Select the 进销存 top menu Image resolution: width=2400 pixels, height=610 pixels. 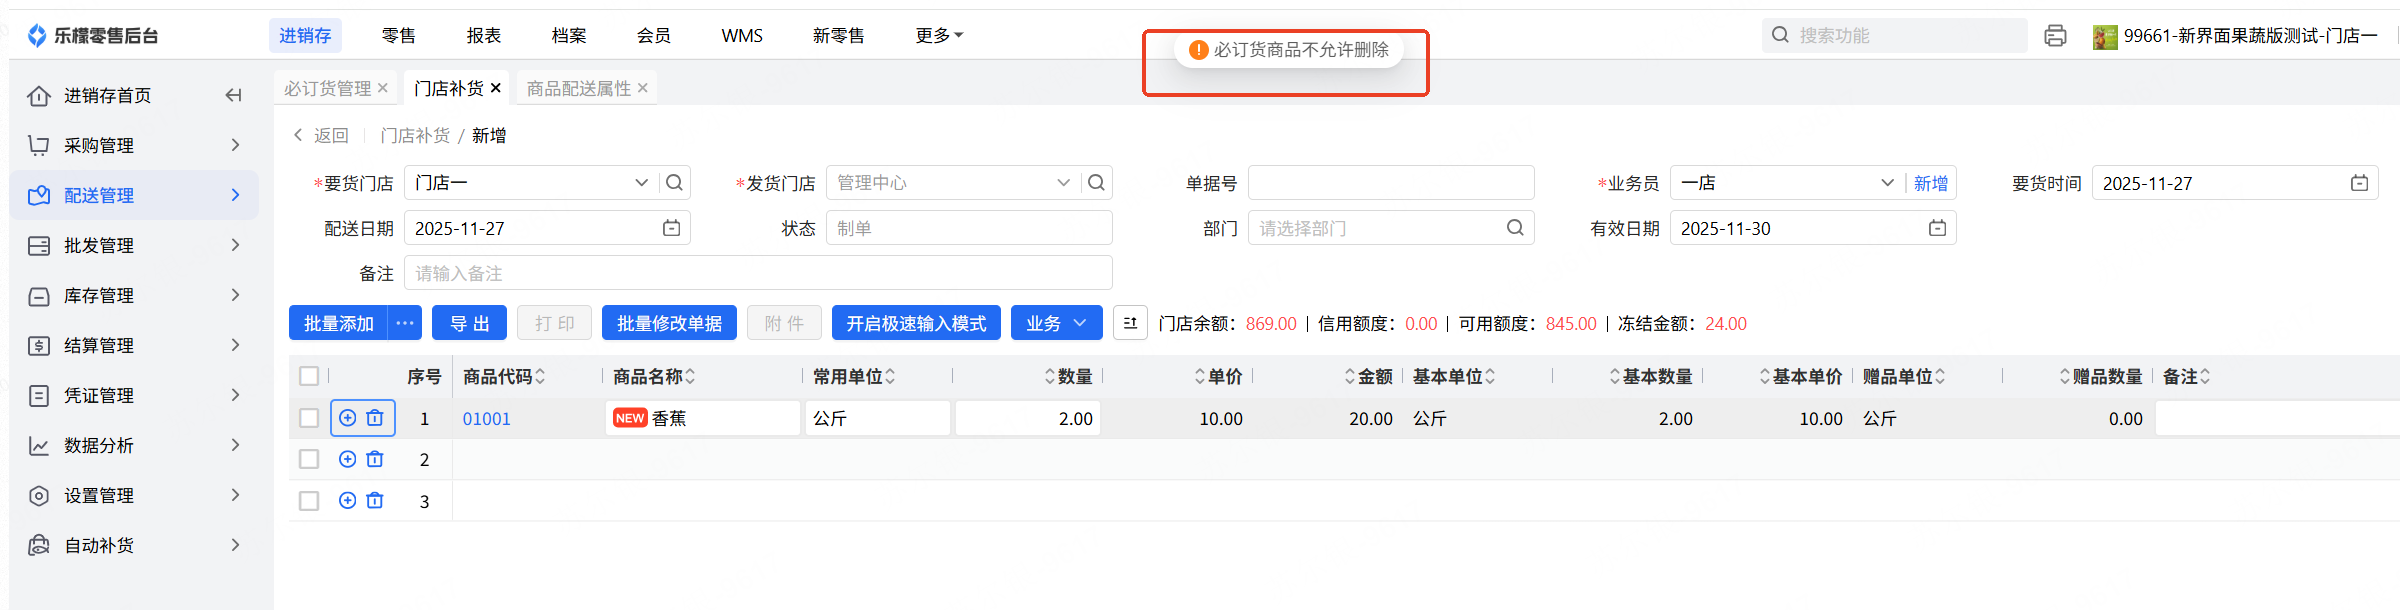tap(305, 36)
